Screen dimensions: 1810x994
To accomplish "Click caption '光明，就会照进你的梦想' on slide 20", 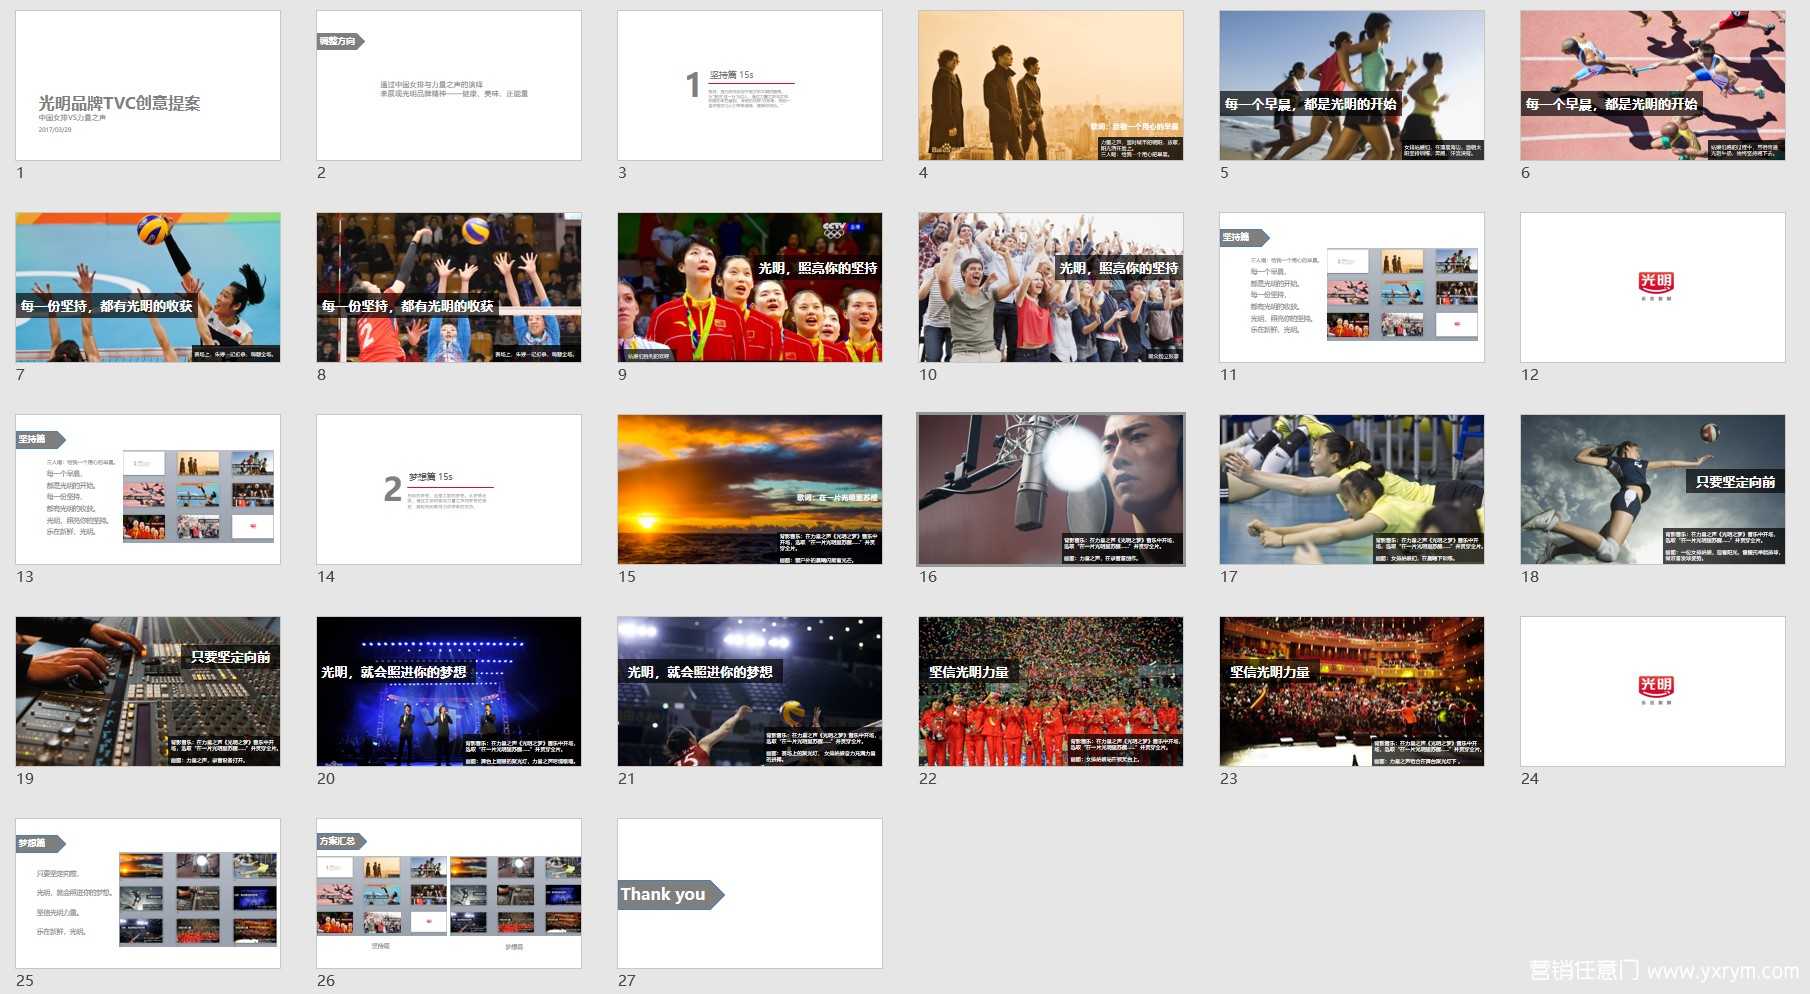I will click(x=394, y=672).
